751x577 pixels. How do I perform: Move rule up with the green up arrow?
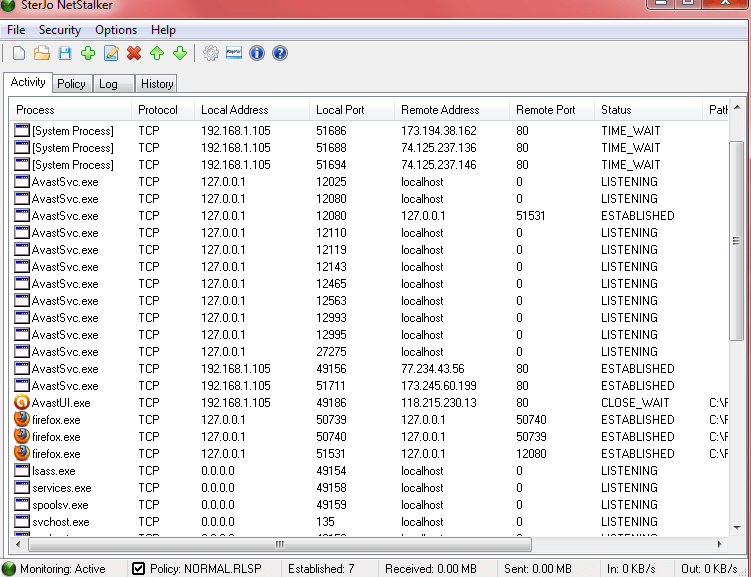pos(157,53)
